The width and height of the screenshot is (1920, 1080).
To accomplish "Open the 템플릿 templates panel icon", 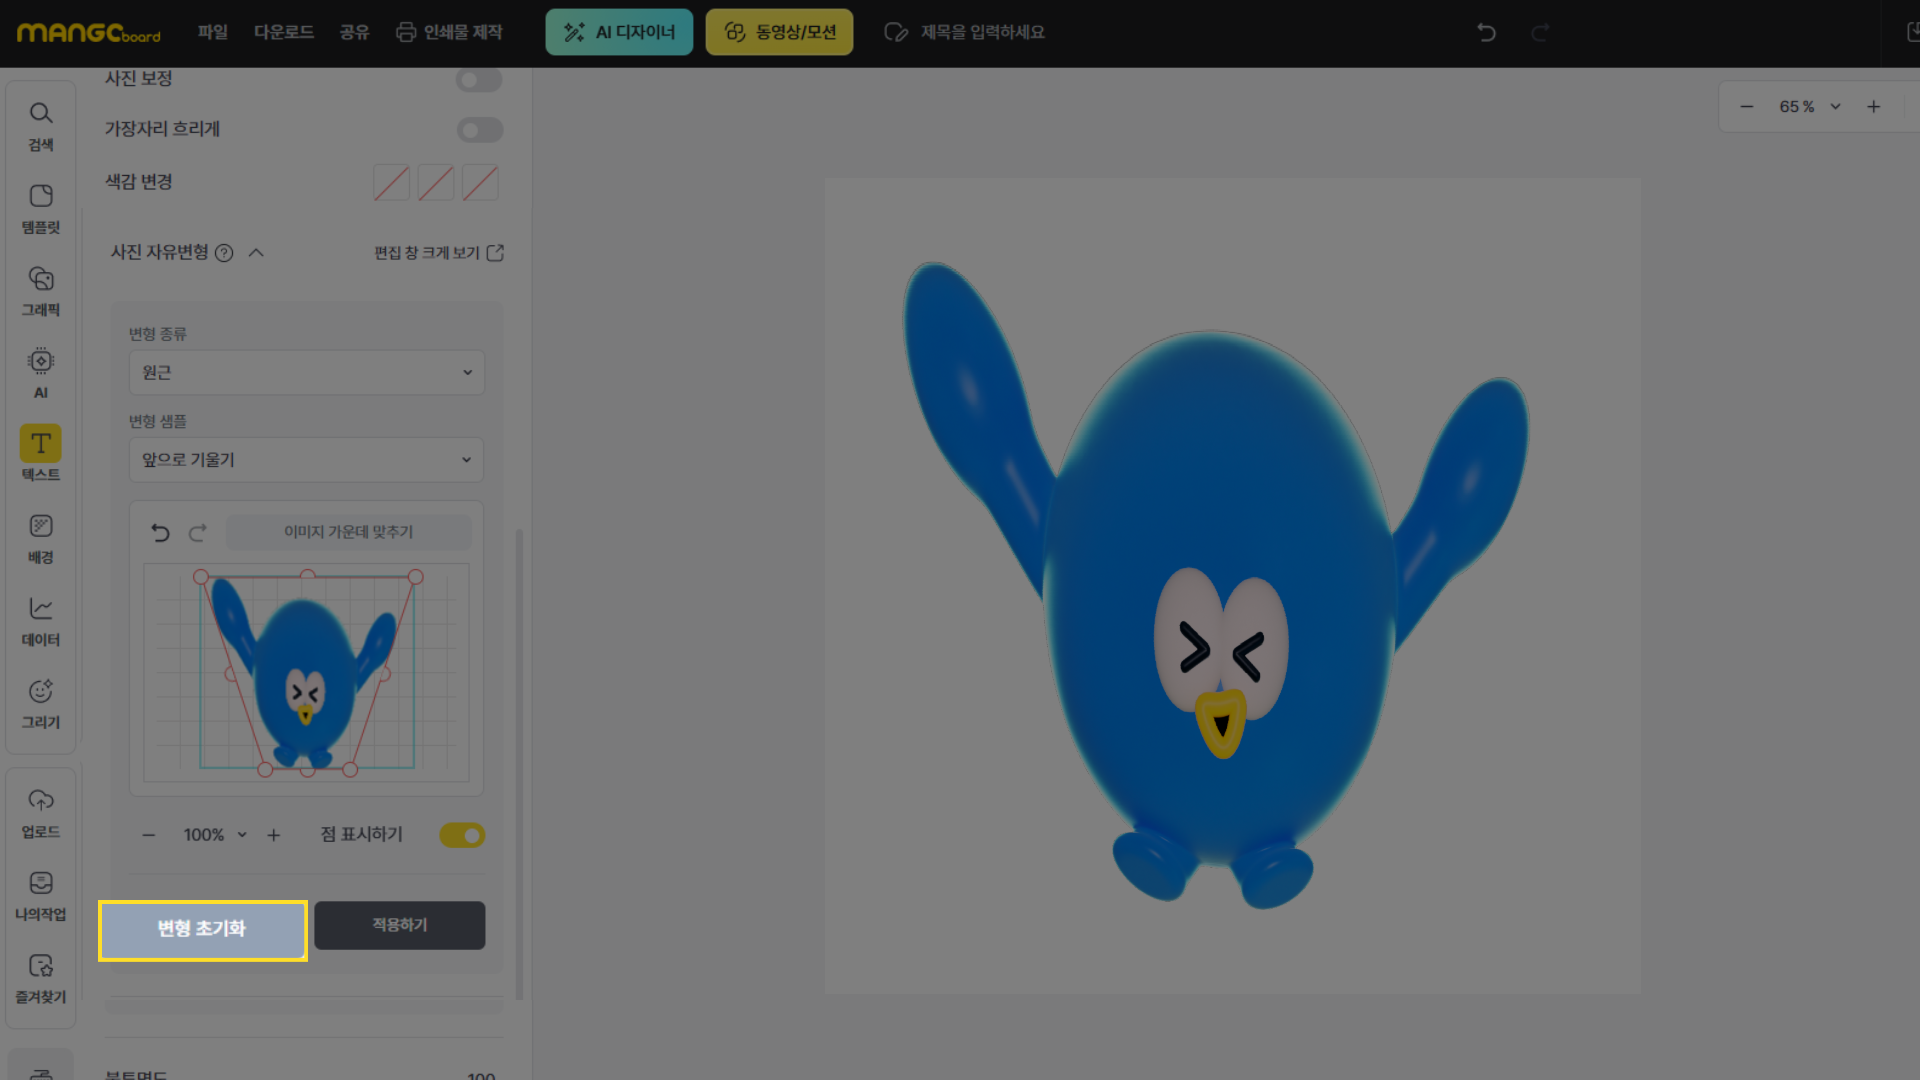I will tap(41, 207).
